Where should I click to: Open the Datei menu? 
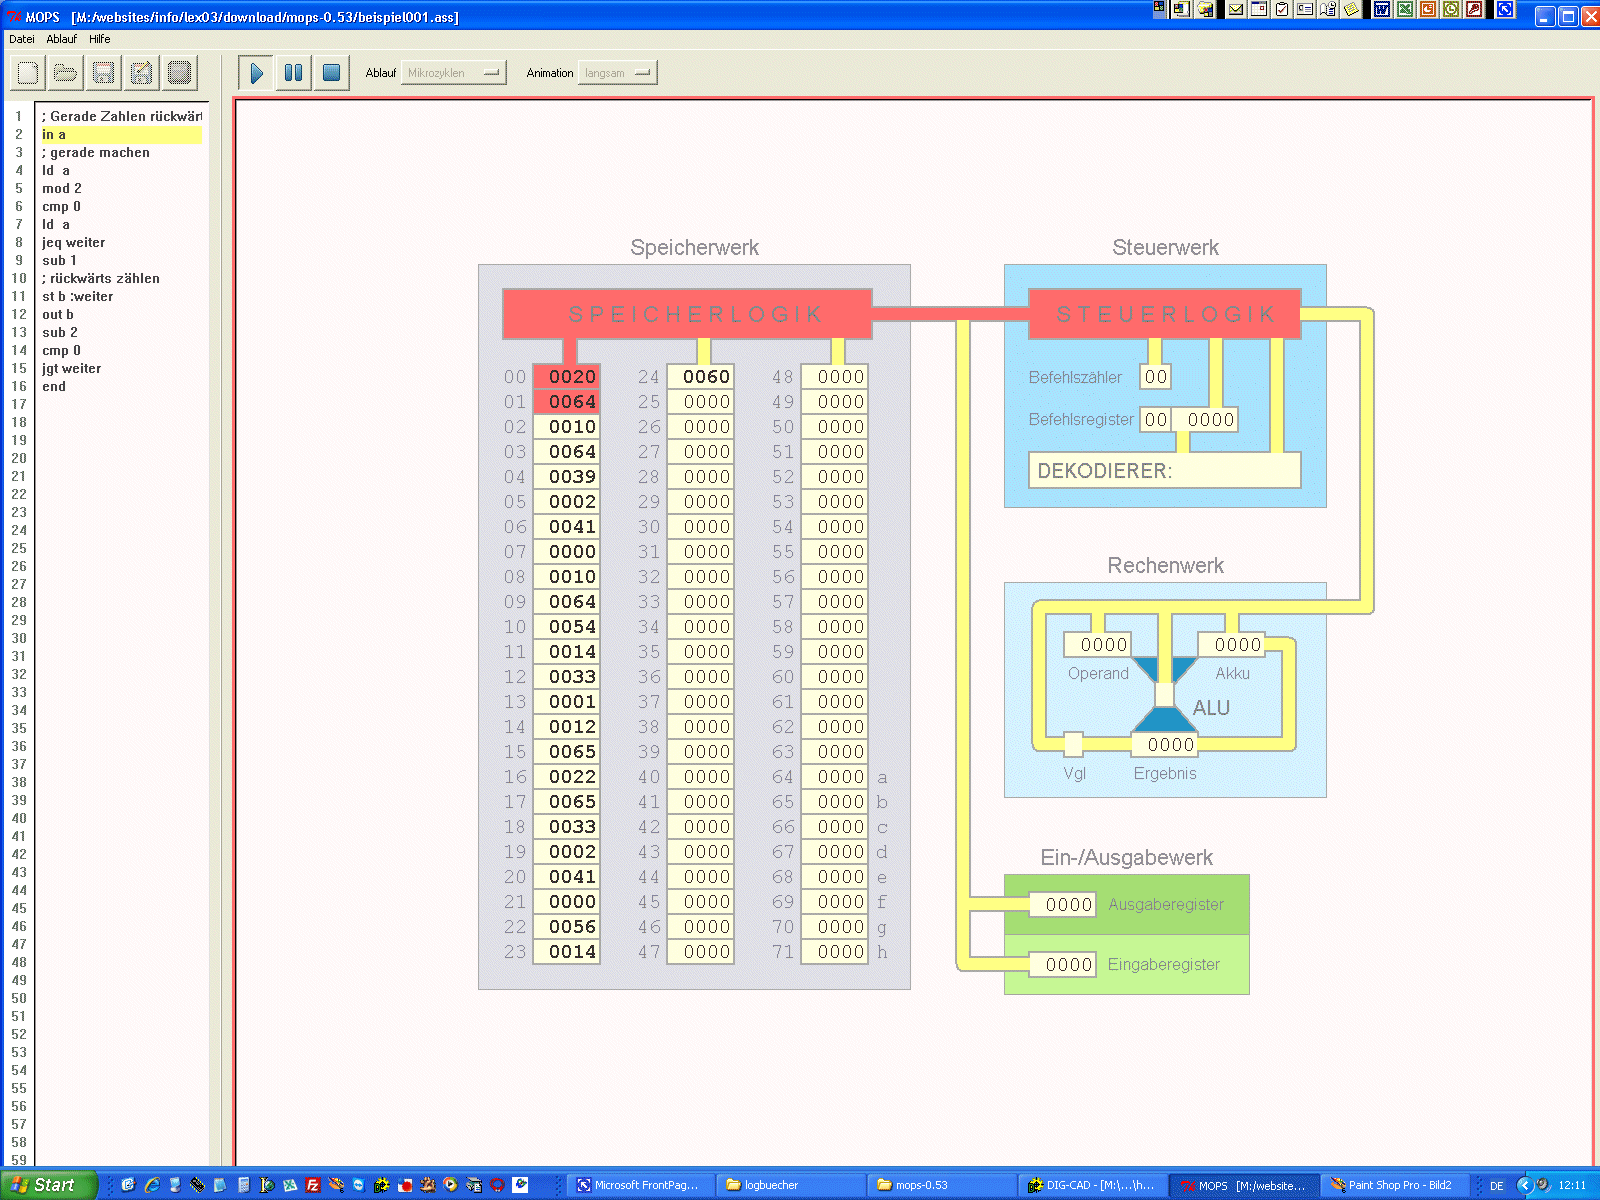pos(22,39)
